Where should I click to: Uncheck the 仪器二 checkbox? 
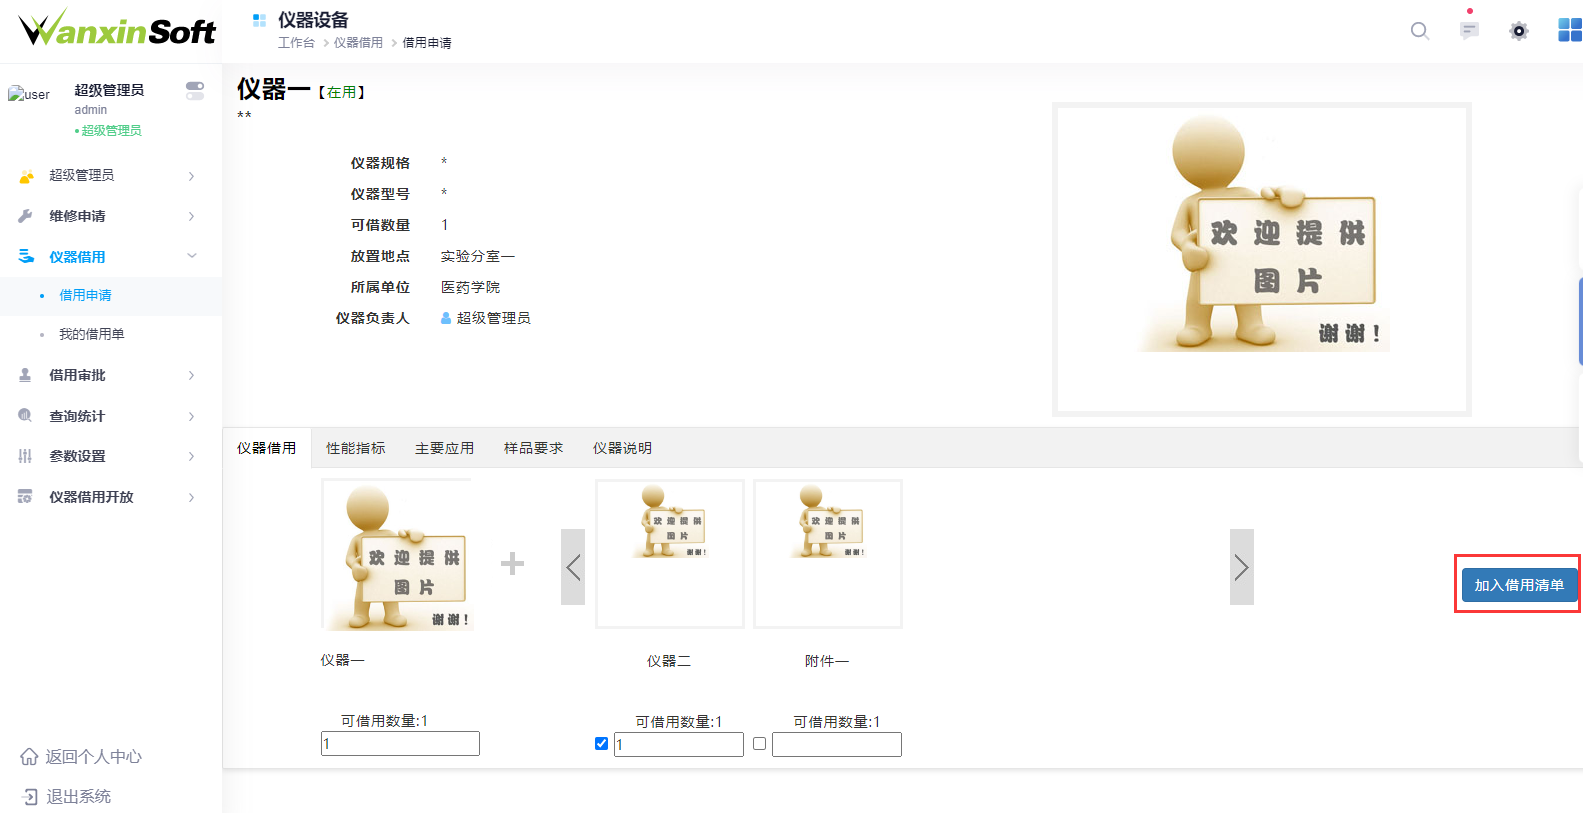point(601,744)
